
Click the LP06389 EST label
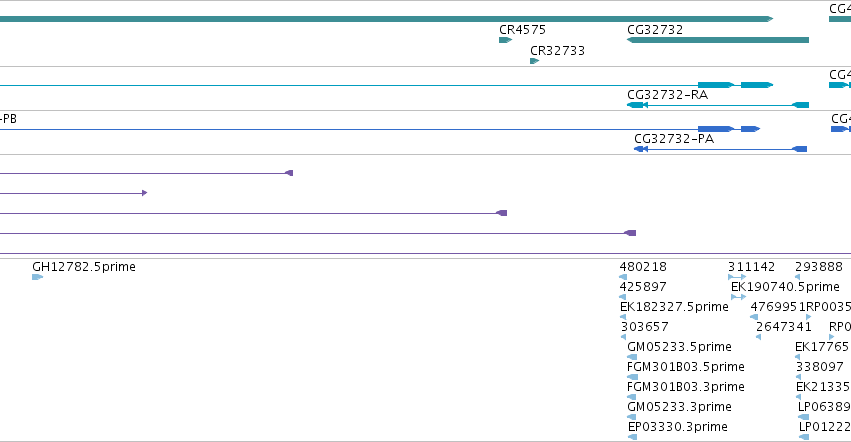824,407
